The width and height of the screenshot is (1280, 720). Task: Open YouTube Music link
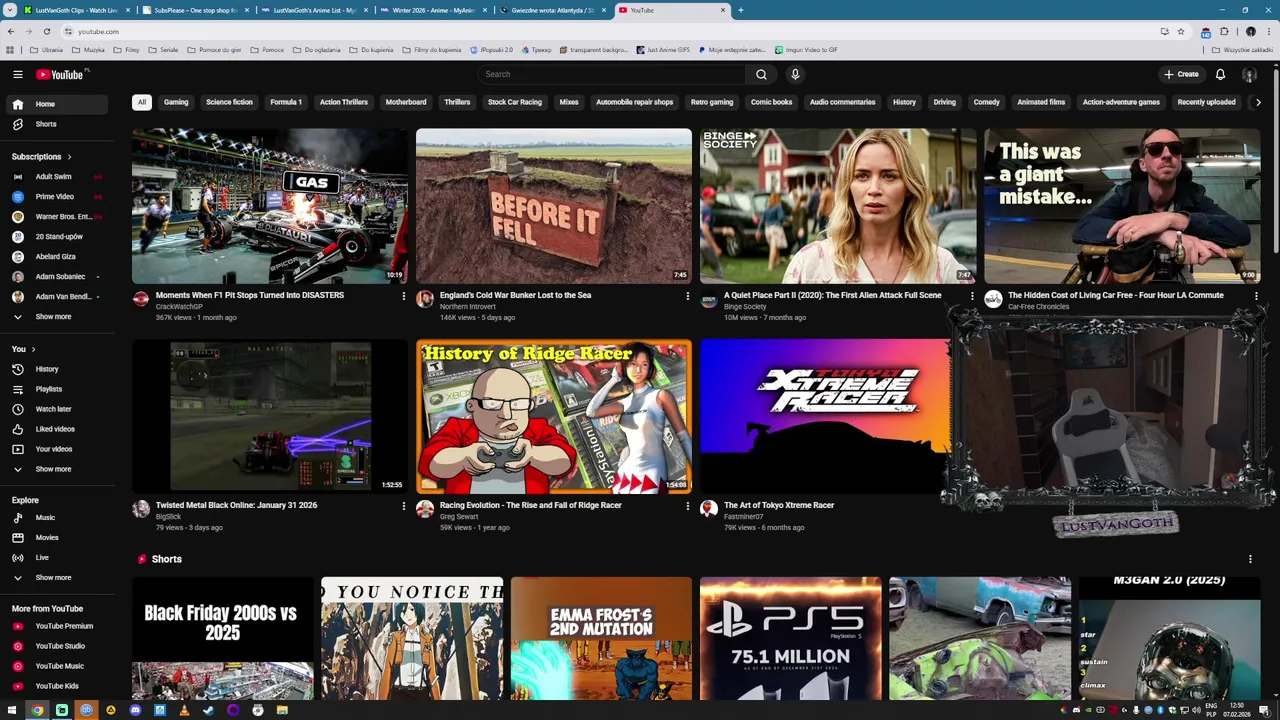pyautogui.click(x=58, y=666)
